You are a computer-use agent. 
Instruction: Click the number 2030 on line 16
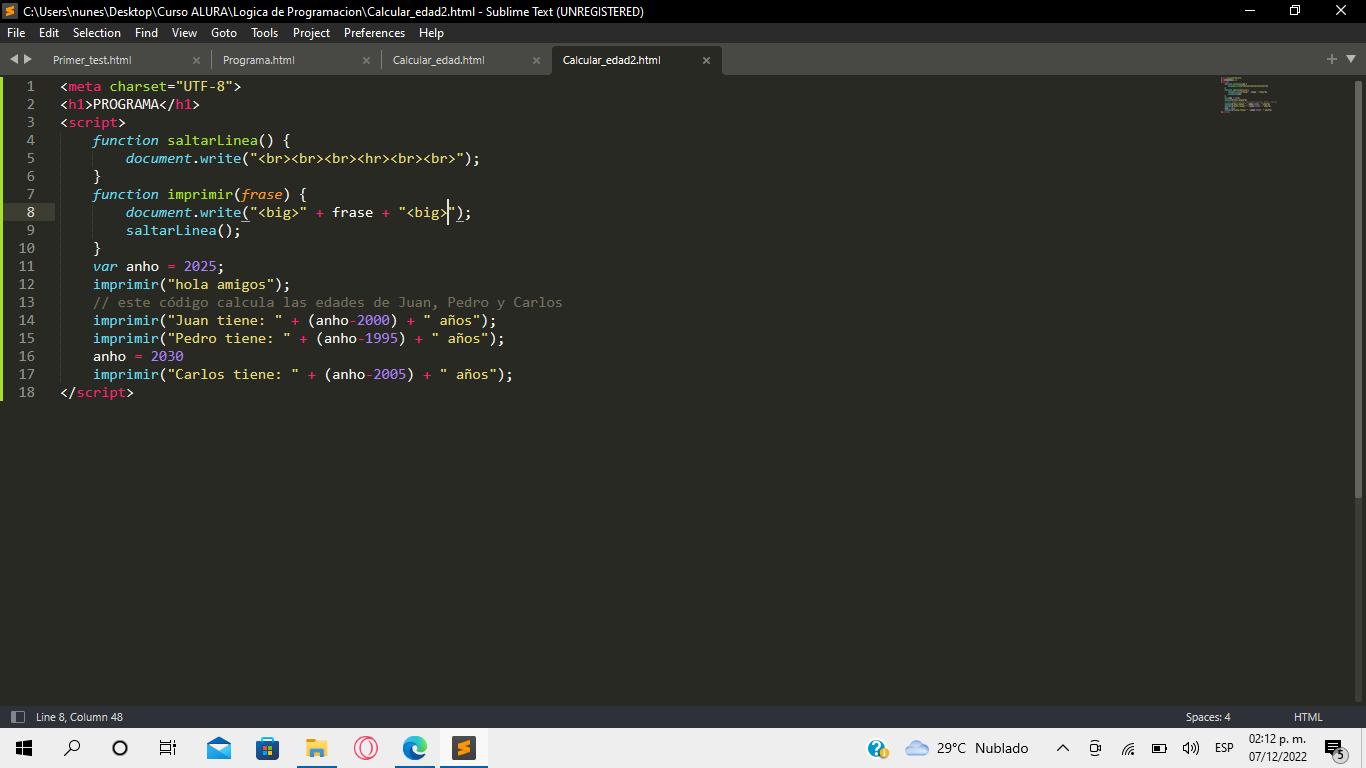tap(167, 356)
